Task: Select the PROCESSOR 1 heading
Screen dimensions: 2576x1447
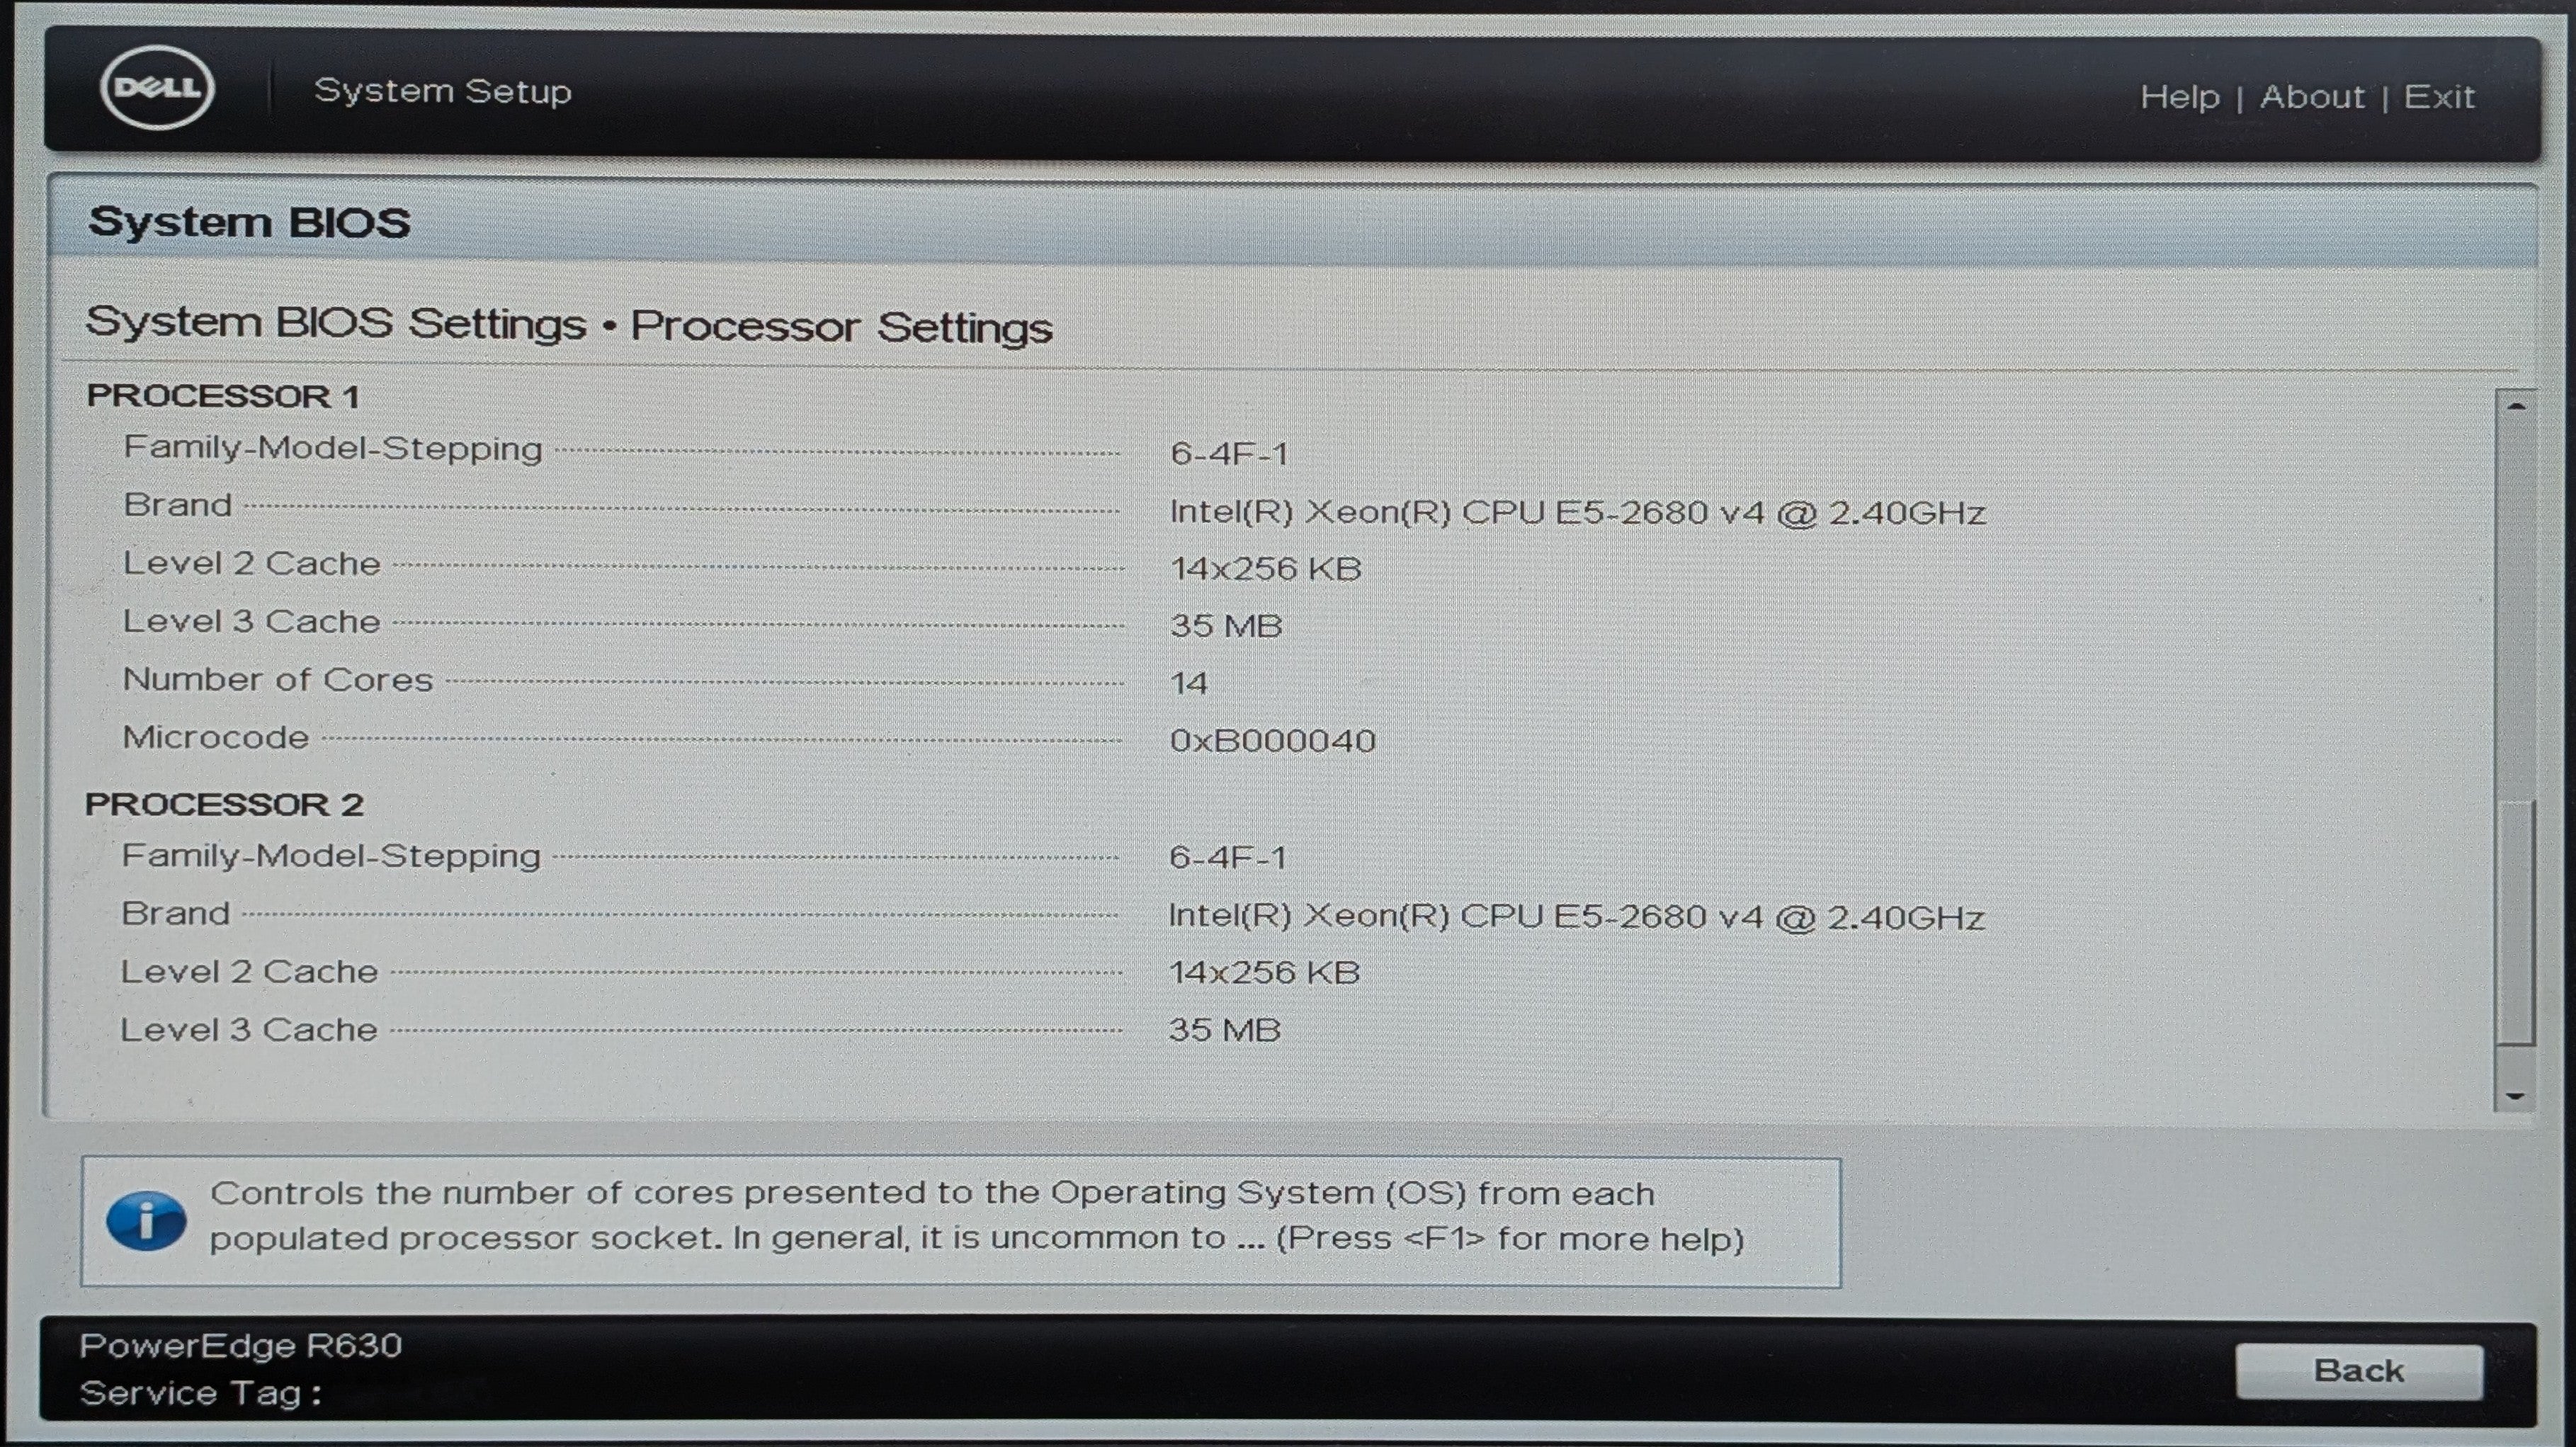Action: (223, 396)
